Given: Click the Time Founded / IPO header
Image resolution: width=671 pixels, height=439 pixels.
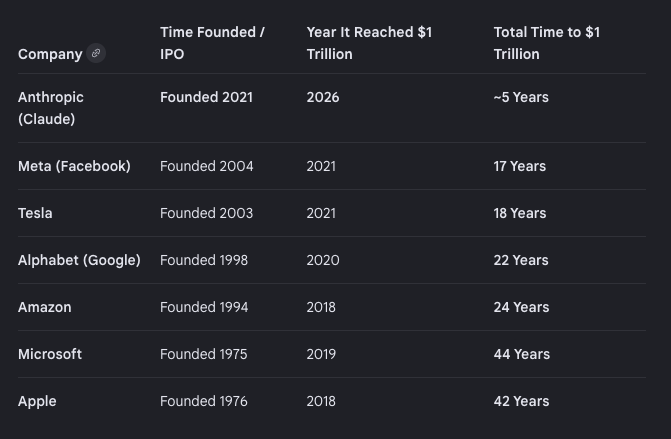Looking at the screenshot, I should point(212,43).
